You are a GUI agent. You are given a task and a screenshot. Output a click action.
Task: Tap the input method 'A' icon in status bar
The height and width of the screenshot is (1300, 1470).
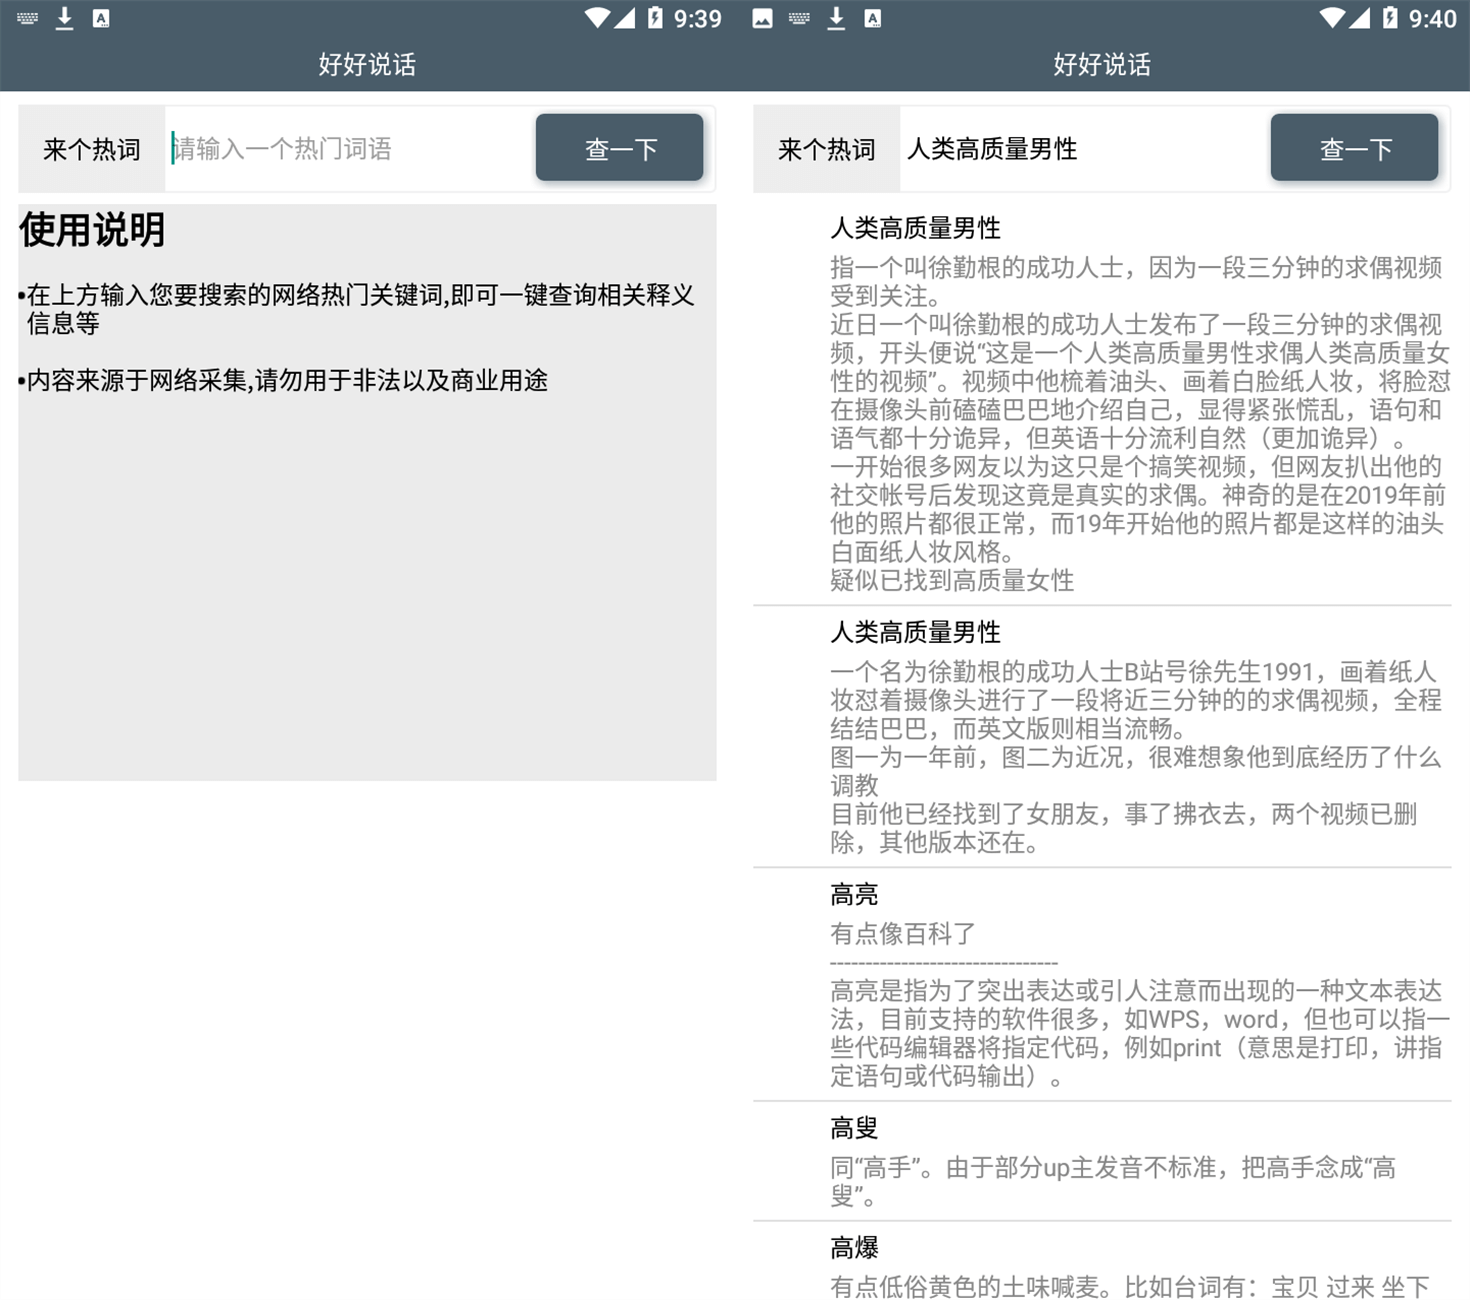[101, 17]
